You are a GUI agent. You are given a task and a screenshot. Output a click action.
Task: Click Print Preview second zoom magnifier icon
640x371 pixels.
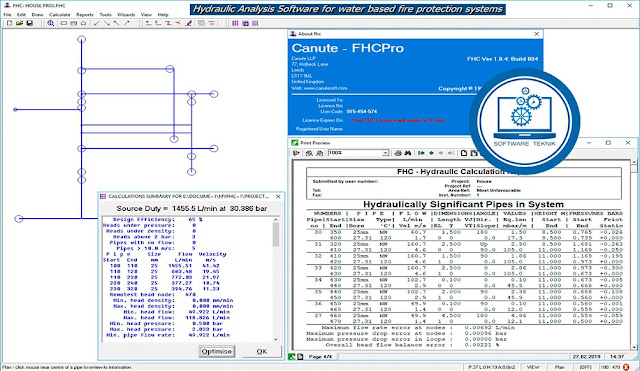click(320, 153)
